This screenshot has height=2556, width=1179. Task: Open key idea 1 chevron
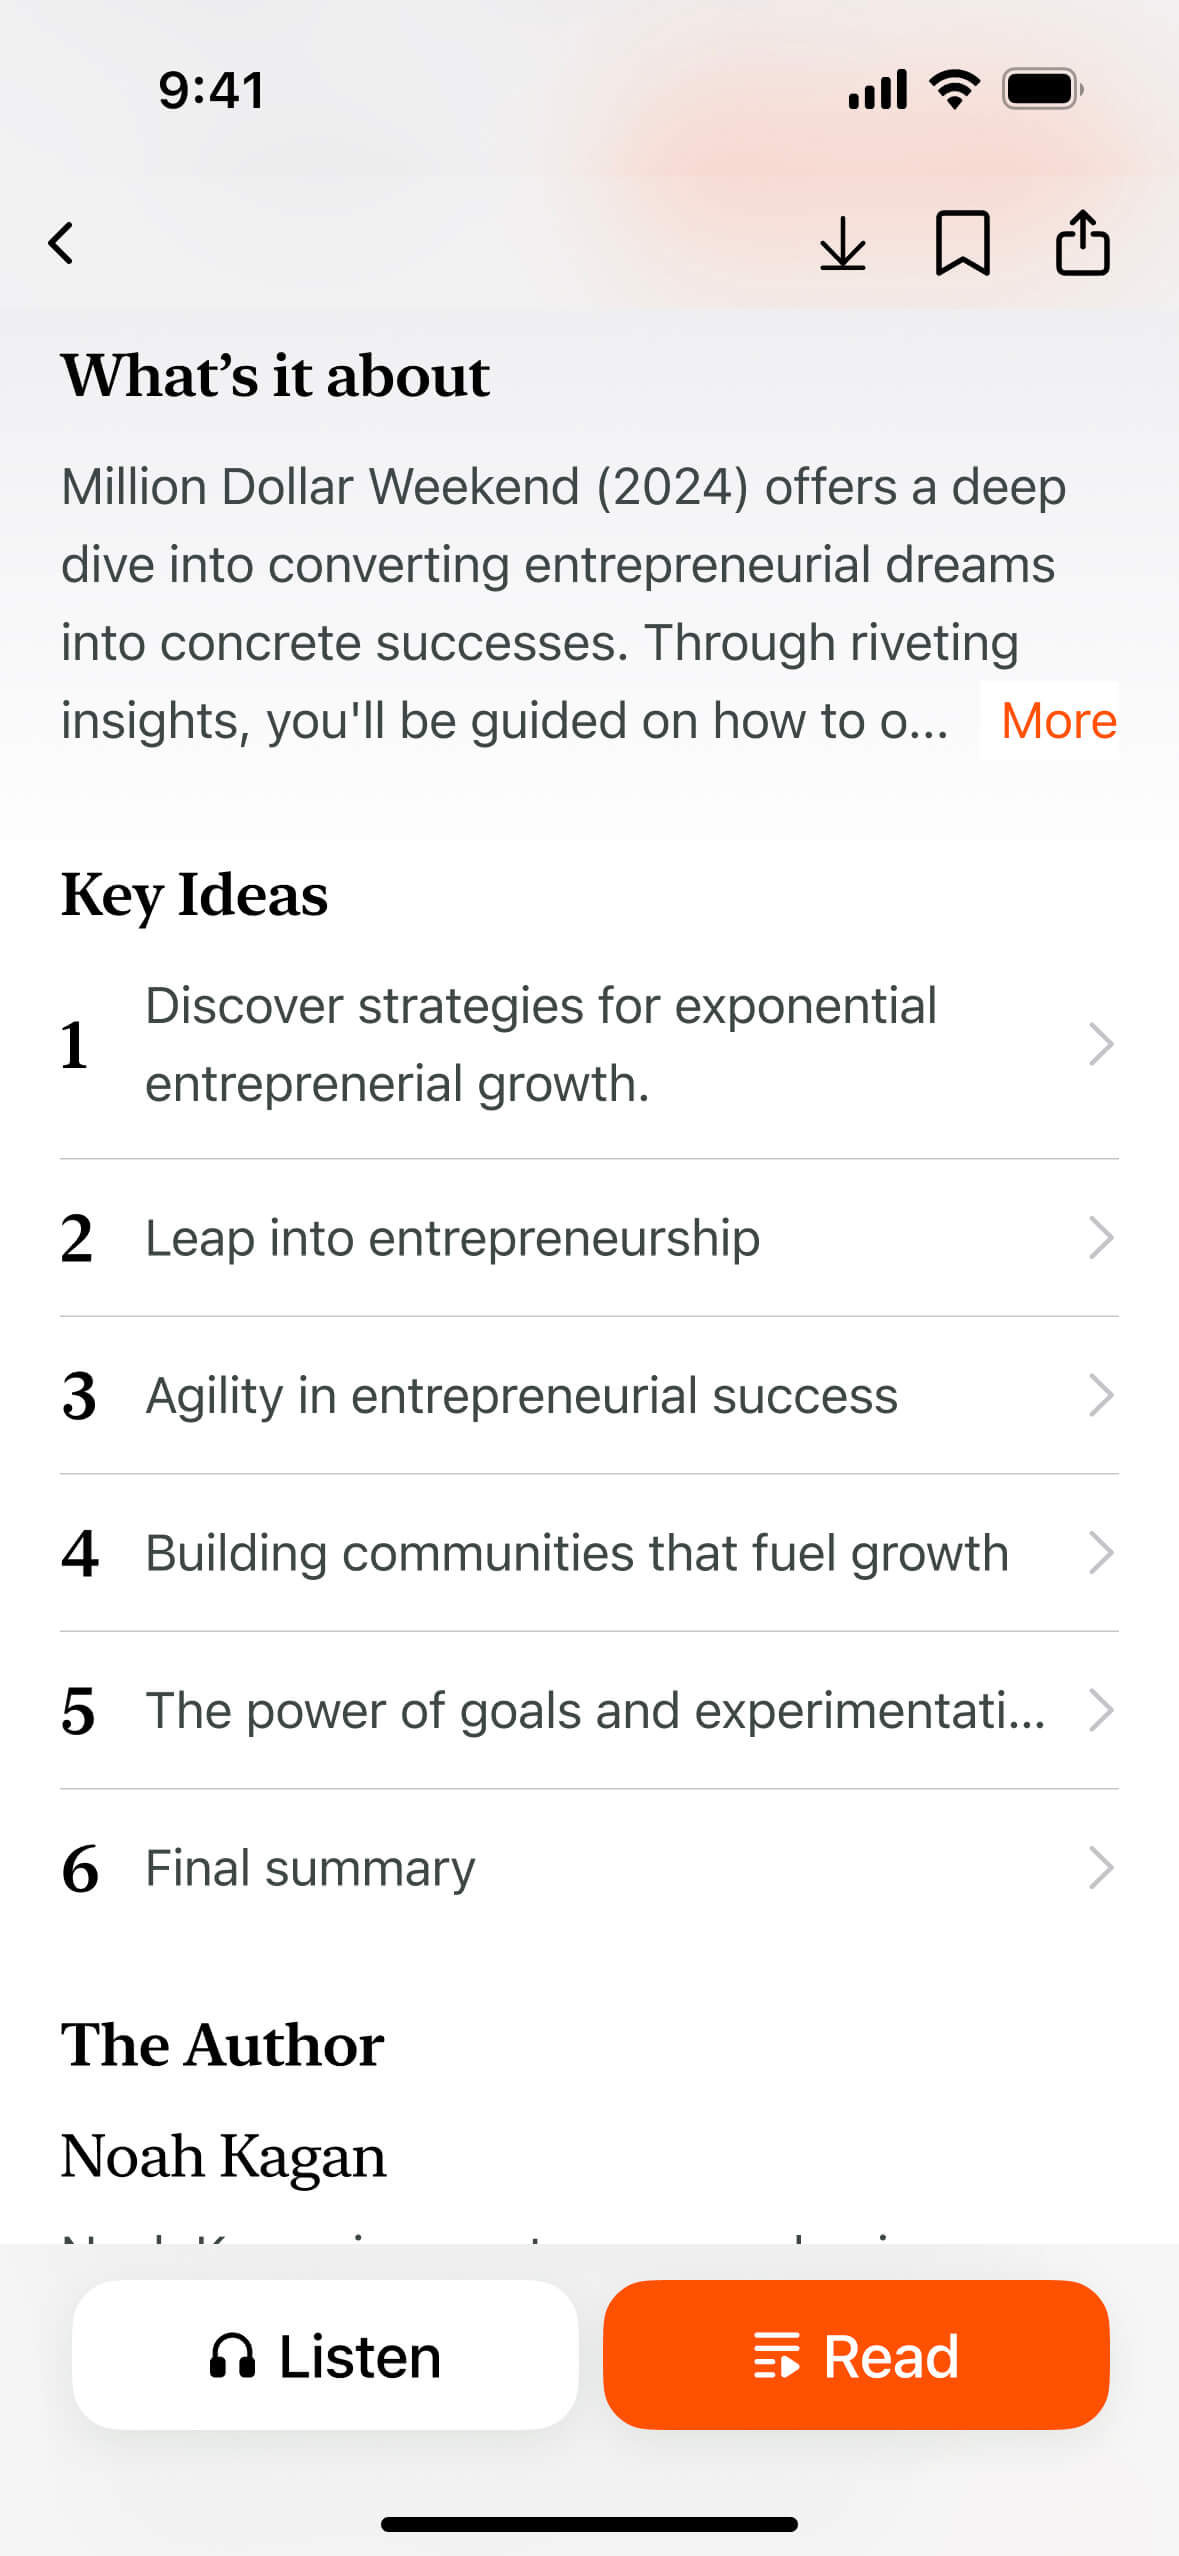[1100, 1045]
